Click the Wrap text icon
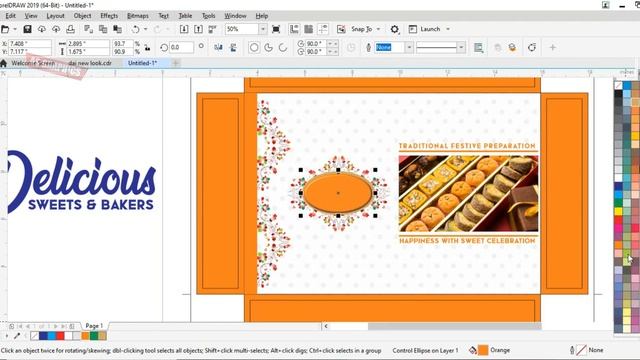640x360 pixels. point(479,48)
